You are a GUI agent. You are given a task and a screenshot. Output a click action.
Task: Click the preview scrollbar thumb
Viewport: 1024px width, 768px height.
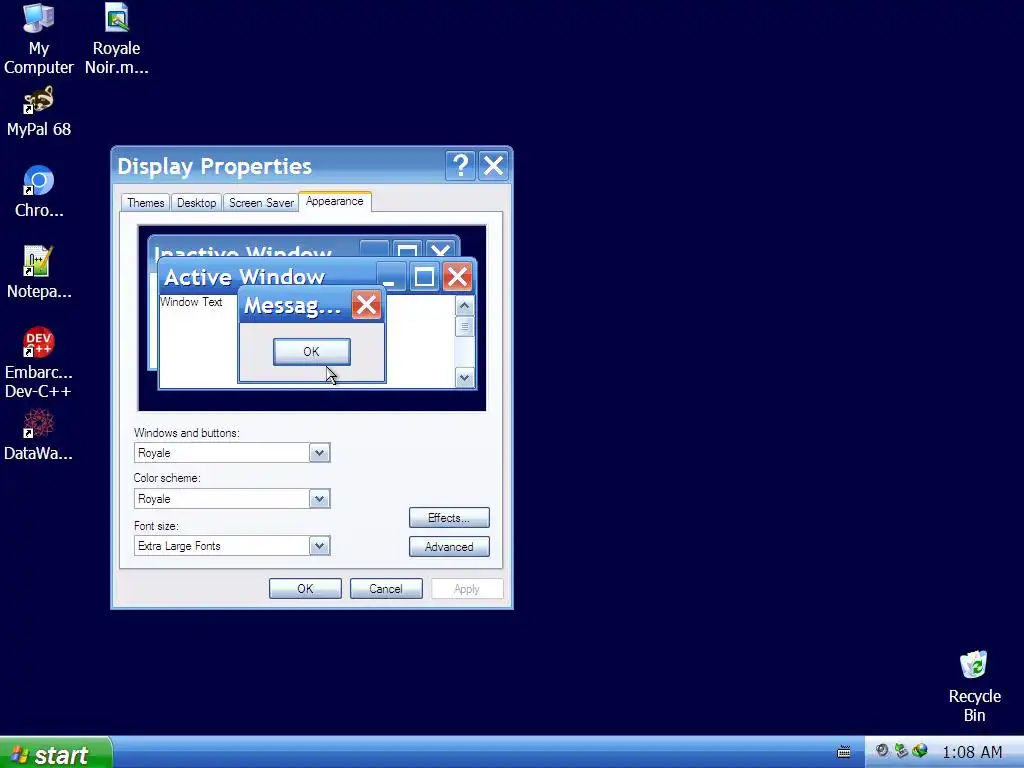(464, 326)
